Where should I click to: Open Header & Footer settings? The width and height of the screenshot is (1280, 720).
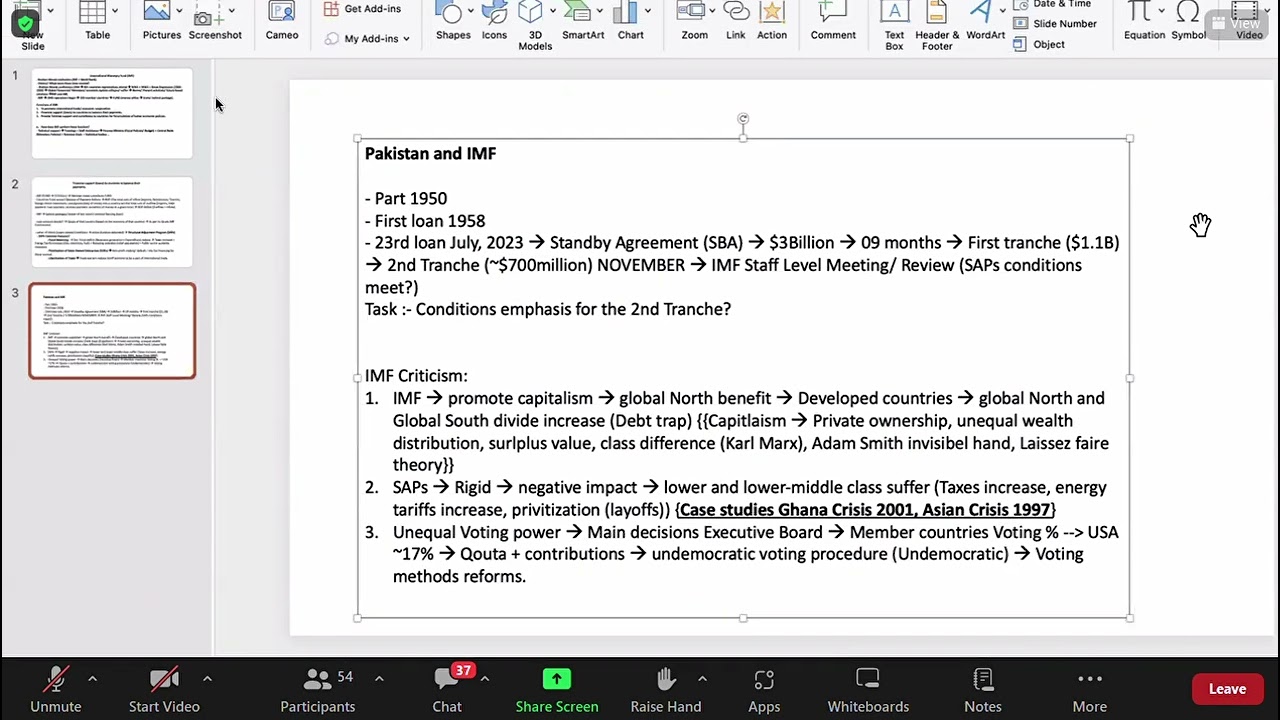[937, 25]
